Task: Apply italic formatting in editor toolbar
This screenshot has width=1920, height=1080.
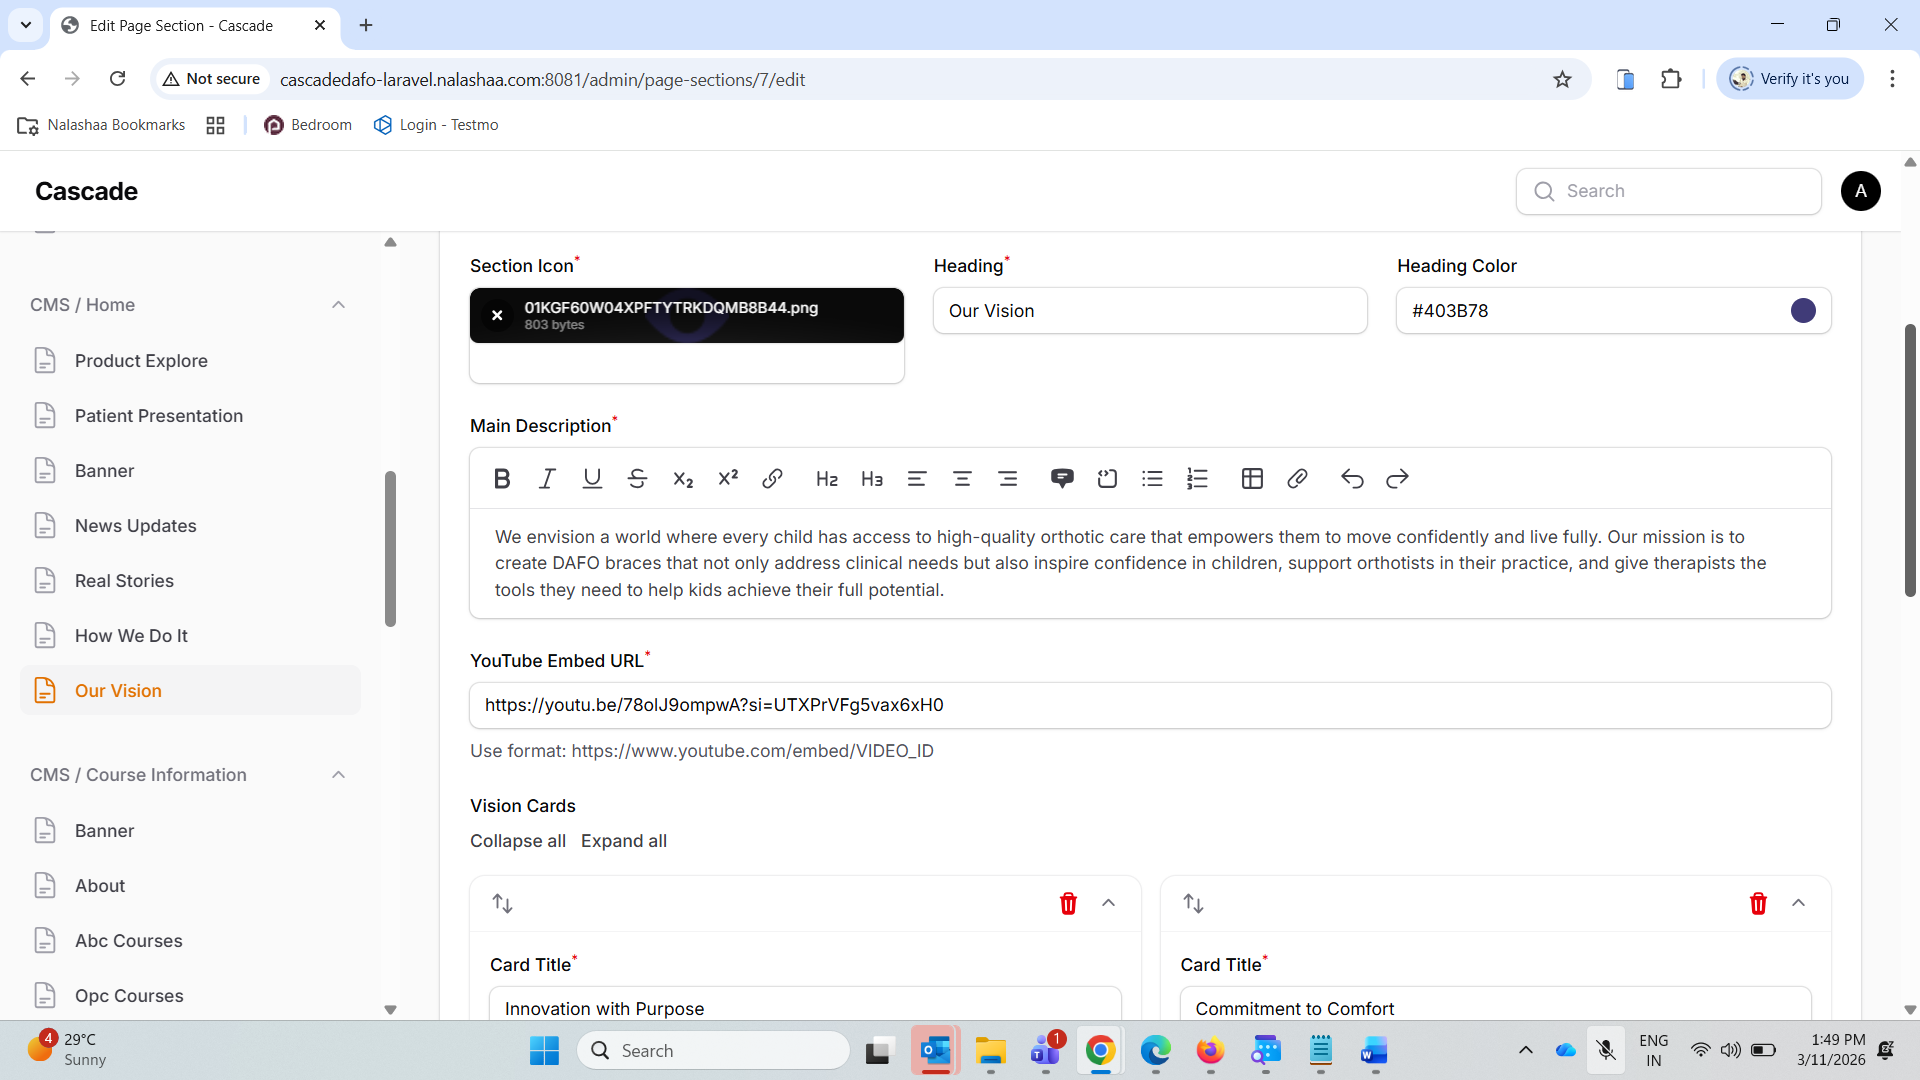Action: pos(547,479)
